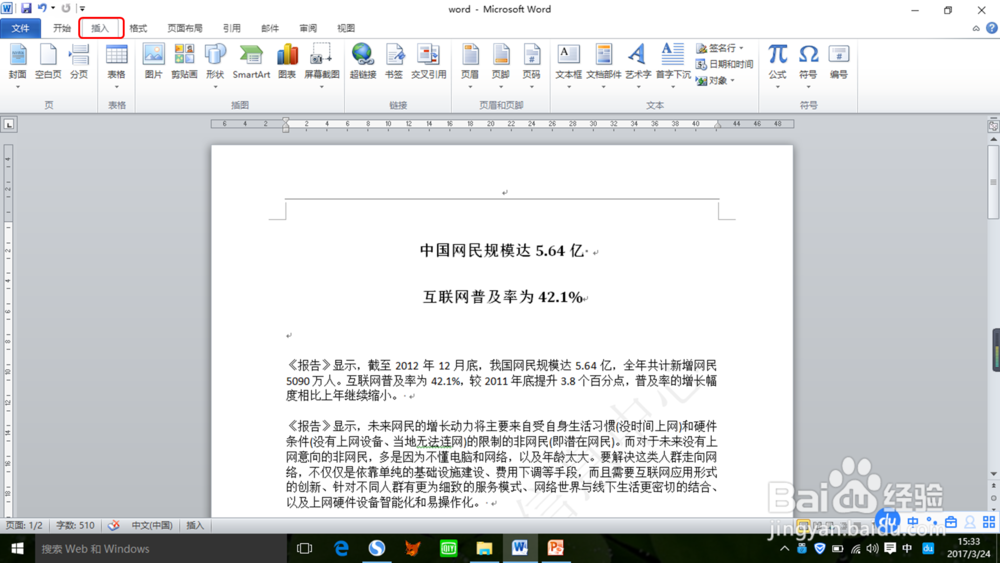The image size is (1000, 563).
Task: Undo the last action
Action: point(42,8)
